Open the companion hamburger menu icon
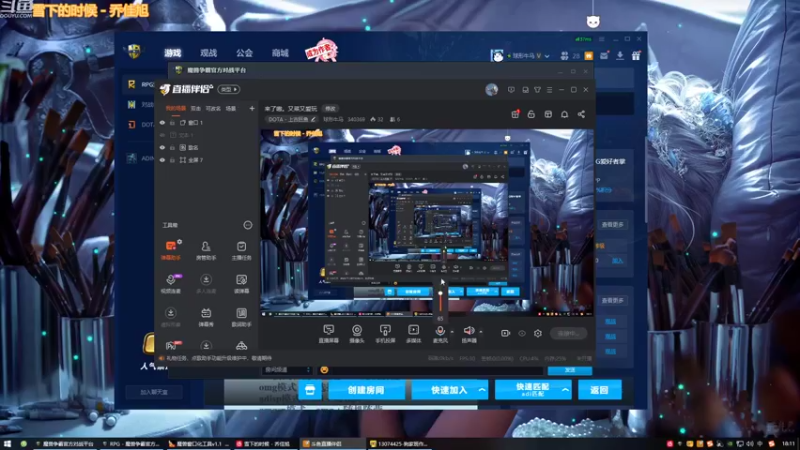 pos(549,90)
